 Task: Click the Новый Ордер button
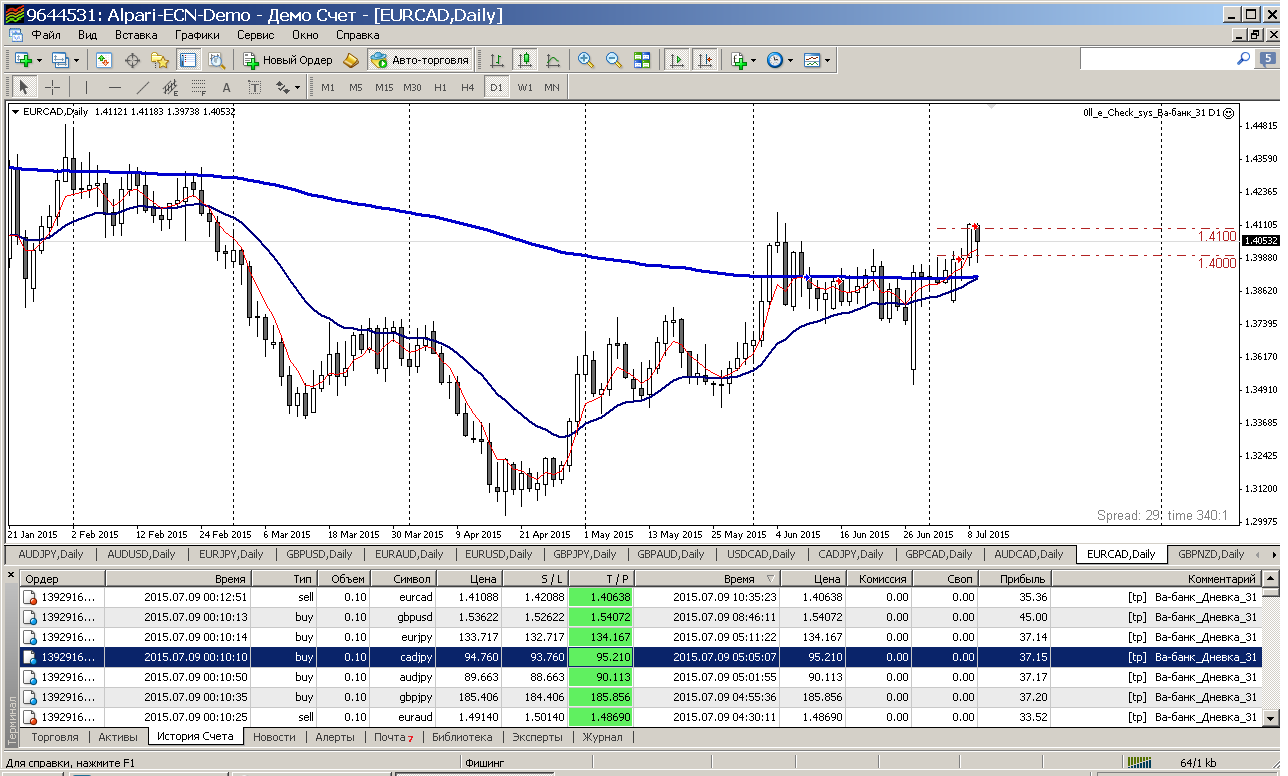coord(288,60)
